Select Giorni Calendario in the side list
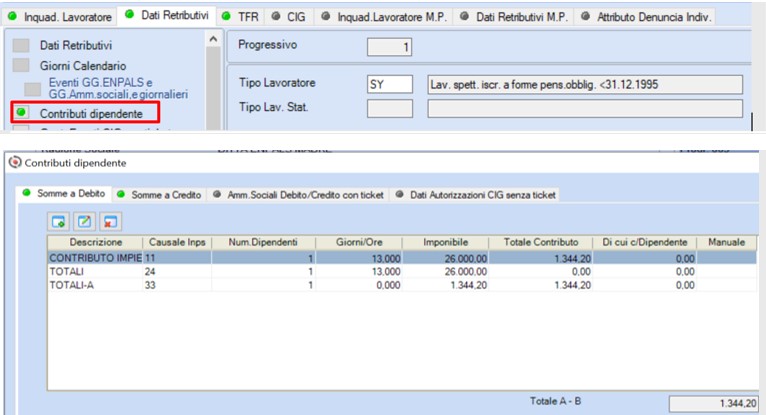766x415 pixels. pyautogui.click(x=83, y=66)
